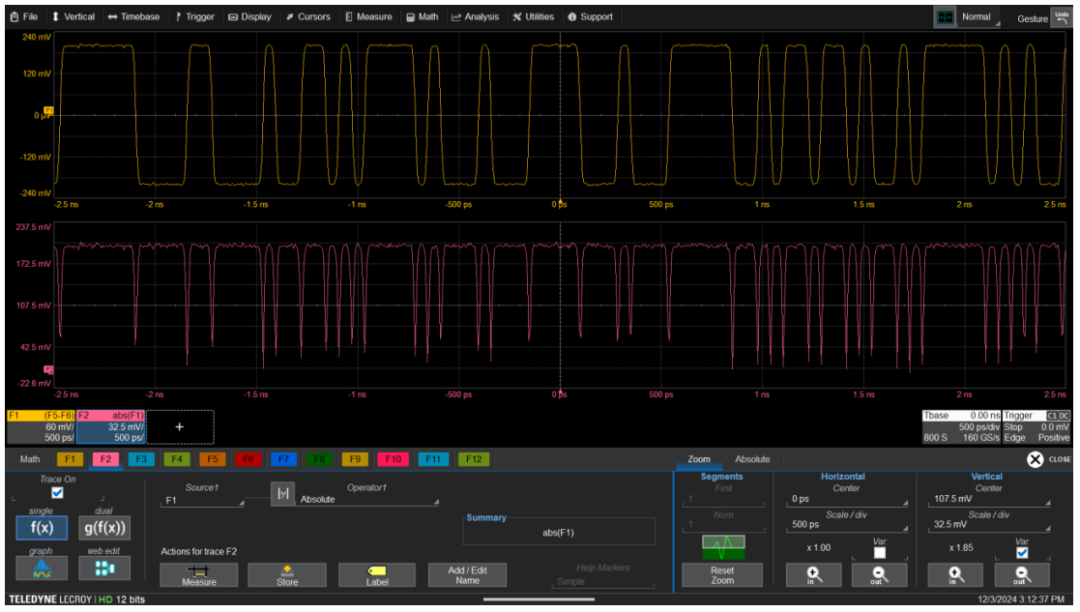Open the Math menu

tap(422, 17)
